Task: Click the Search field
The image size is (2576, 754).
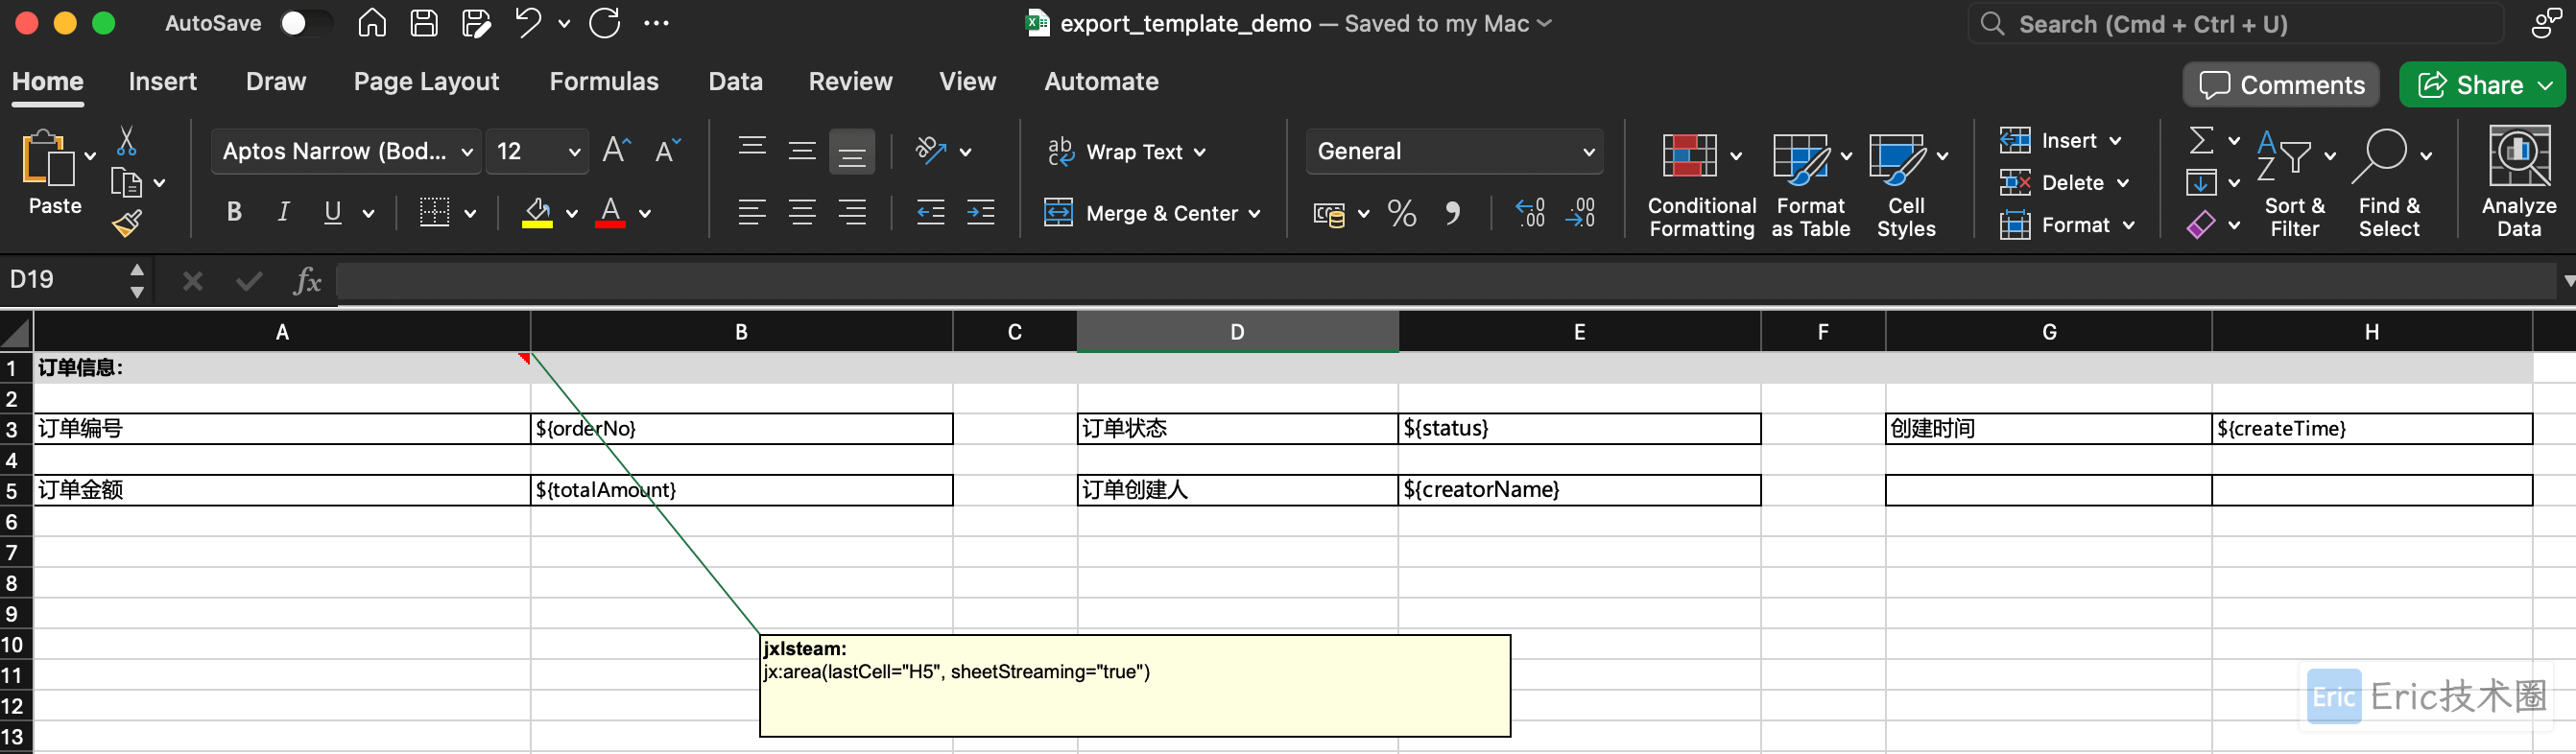Action: [2236, 24]
